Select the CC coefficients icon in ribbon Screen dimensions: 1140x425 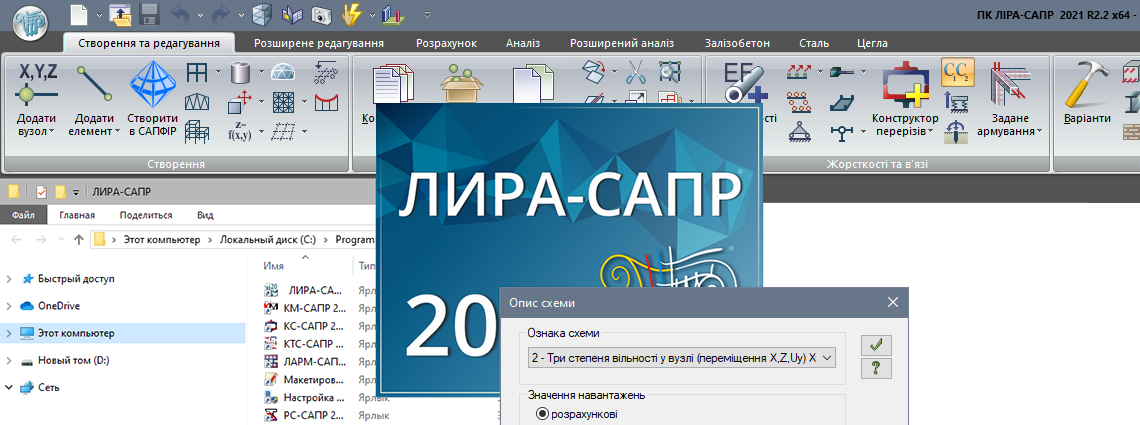click(x=957, y=73)
